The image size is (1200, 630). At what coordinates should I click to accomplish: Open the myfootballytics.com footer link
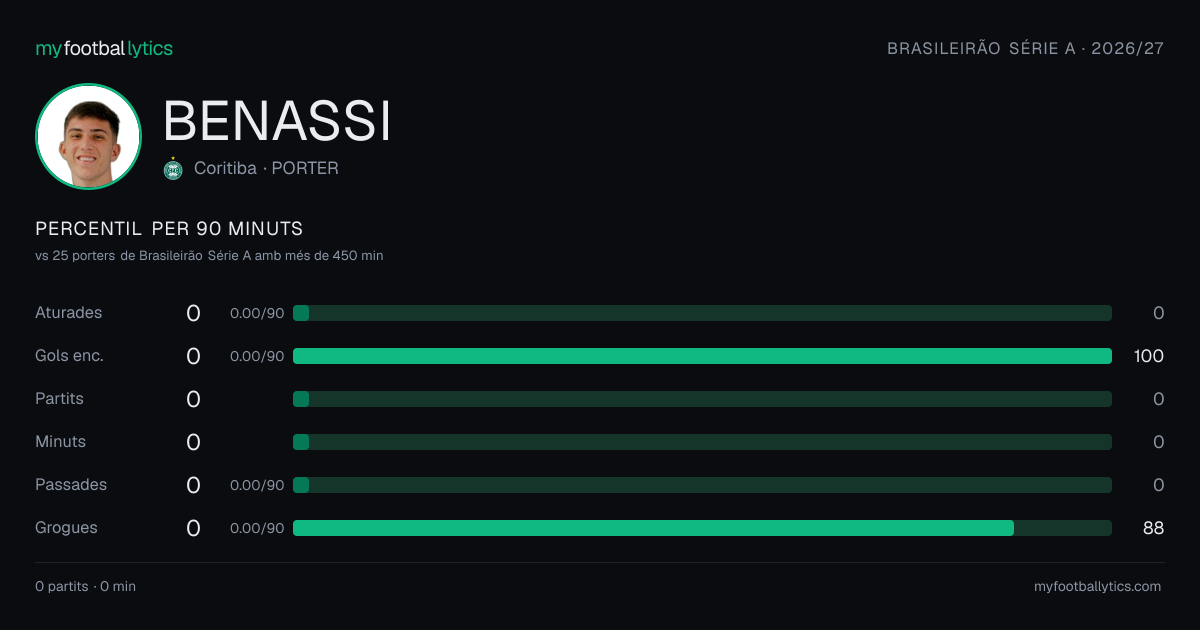coord(1098,587)
